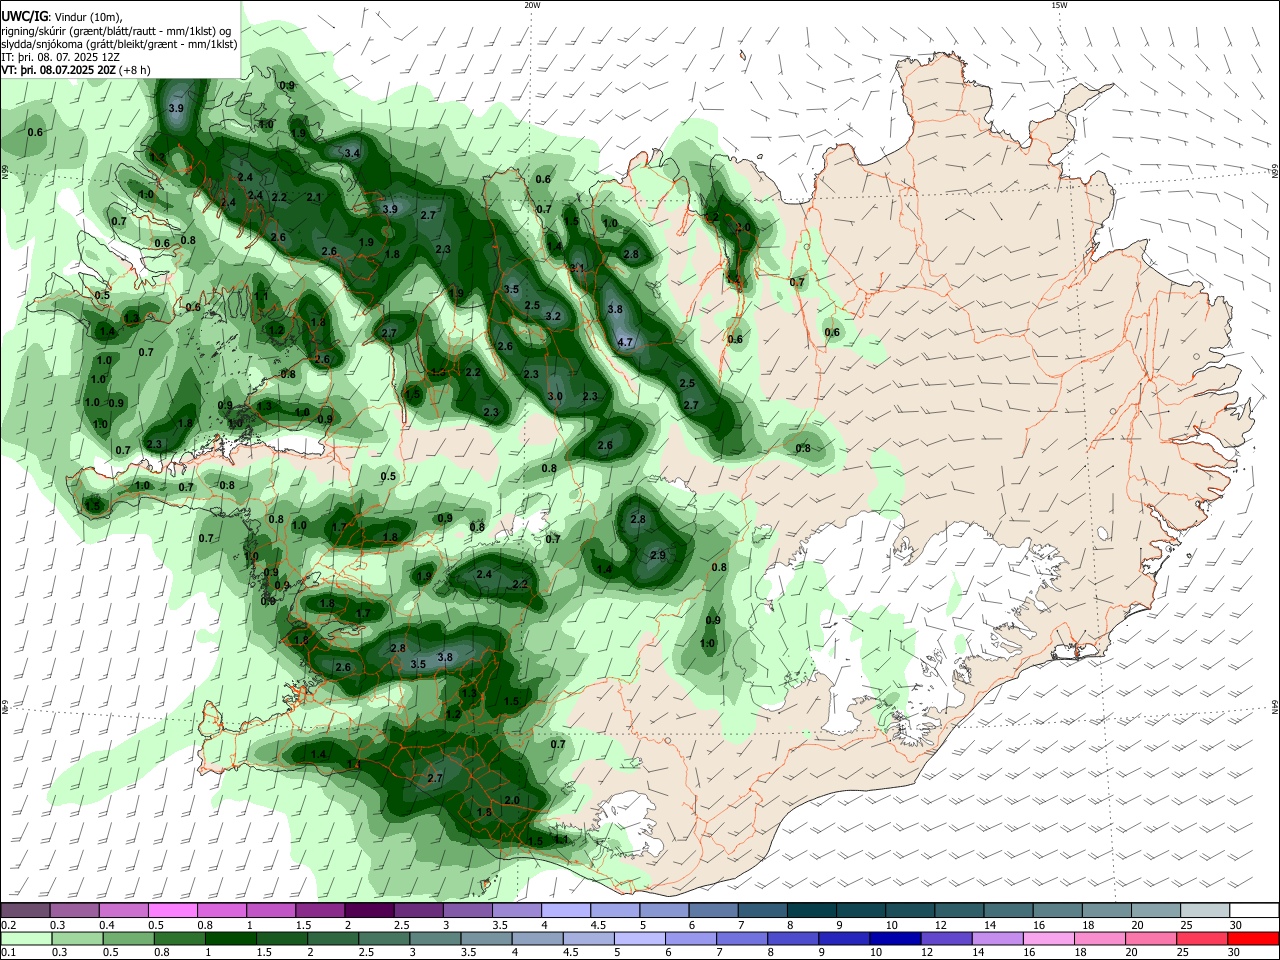
Task: Click the dark mauve 0.2–0.3 snow legend swatch
Action: (x=25, y=911)
